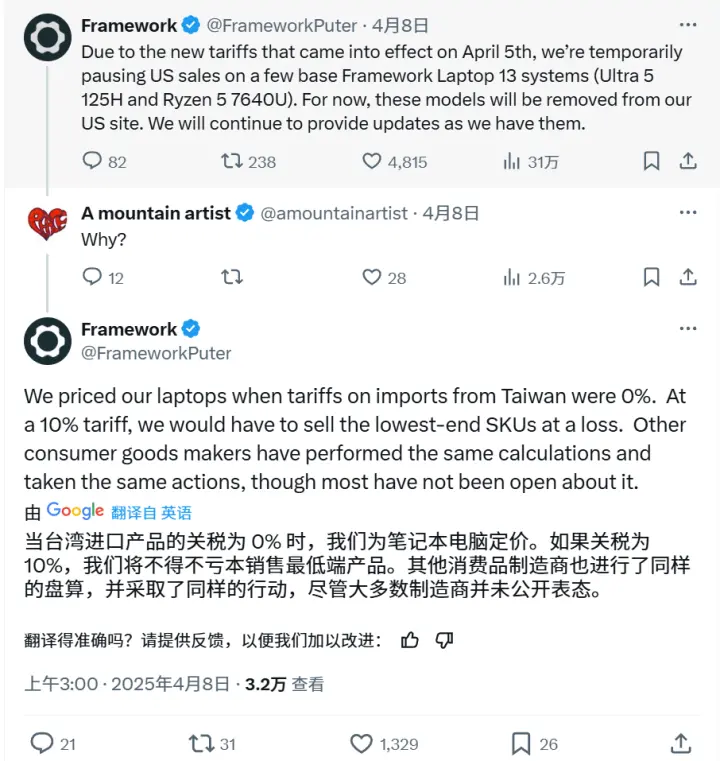720x761 pixels.
Task: Open more options on Framework's main reply
Action: click(687, 329)
